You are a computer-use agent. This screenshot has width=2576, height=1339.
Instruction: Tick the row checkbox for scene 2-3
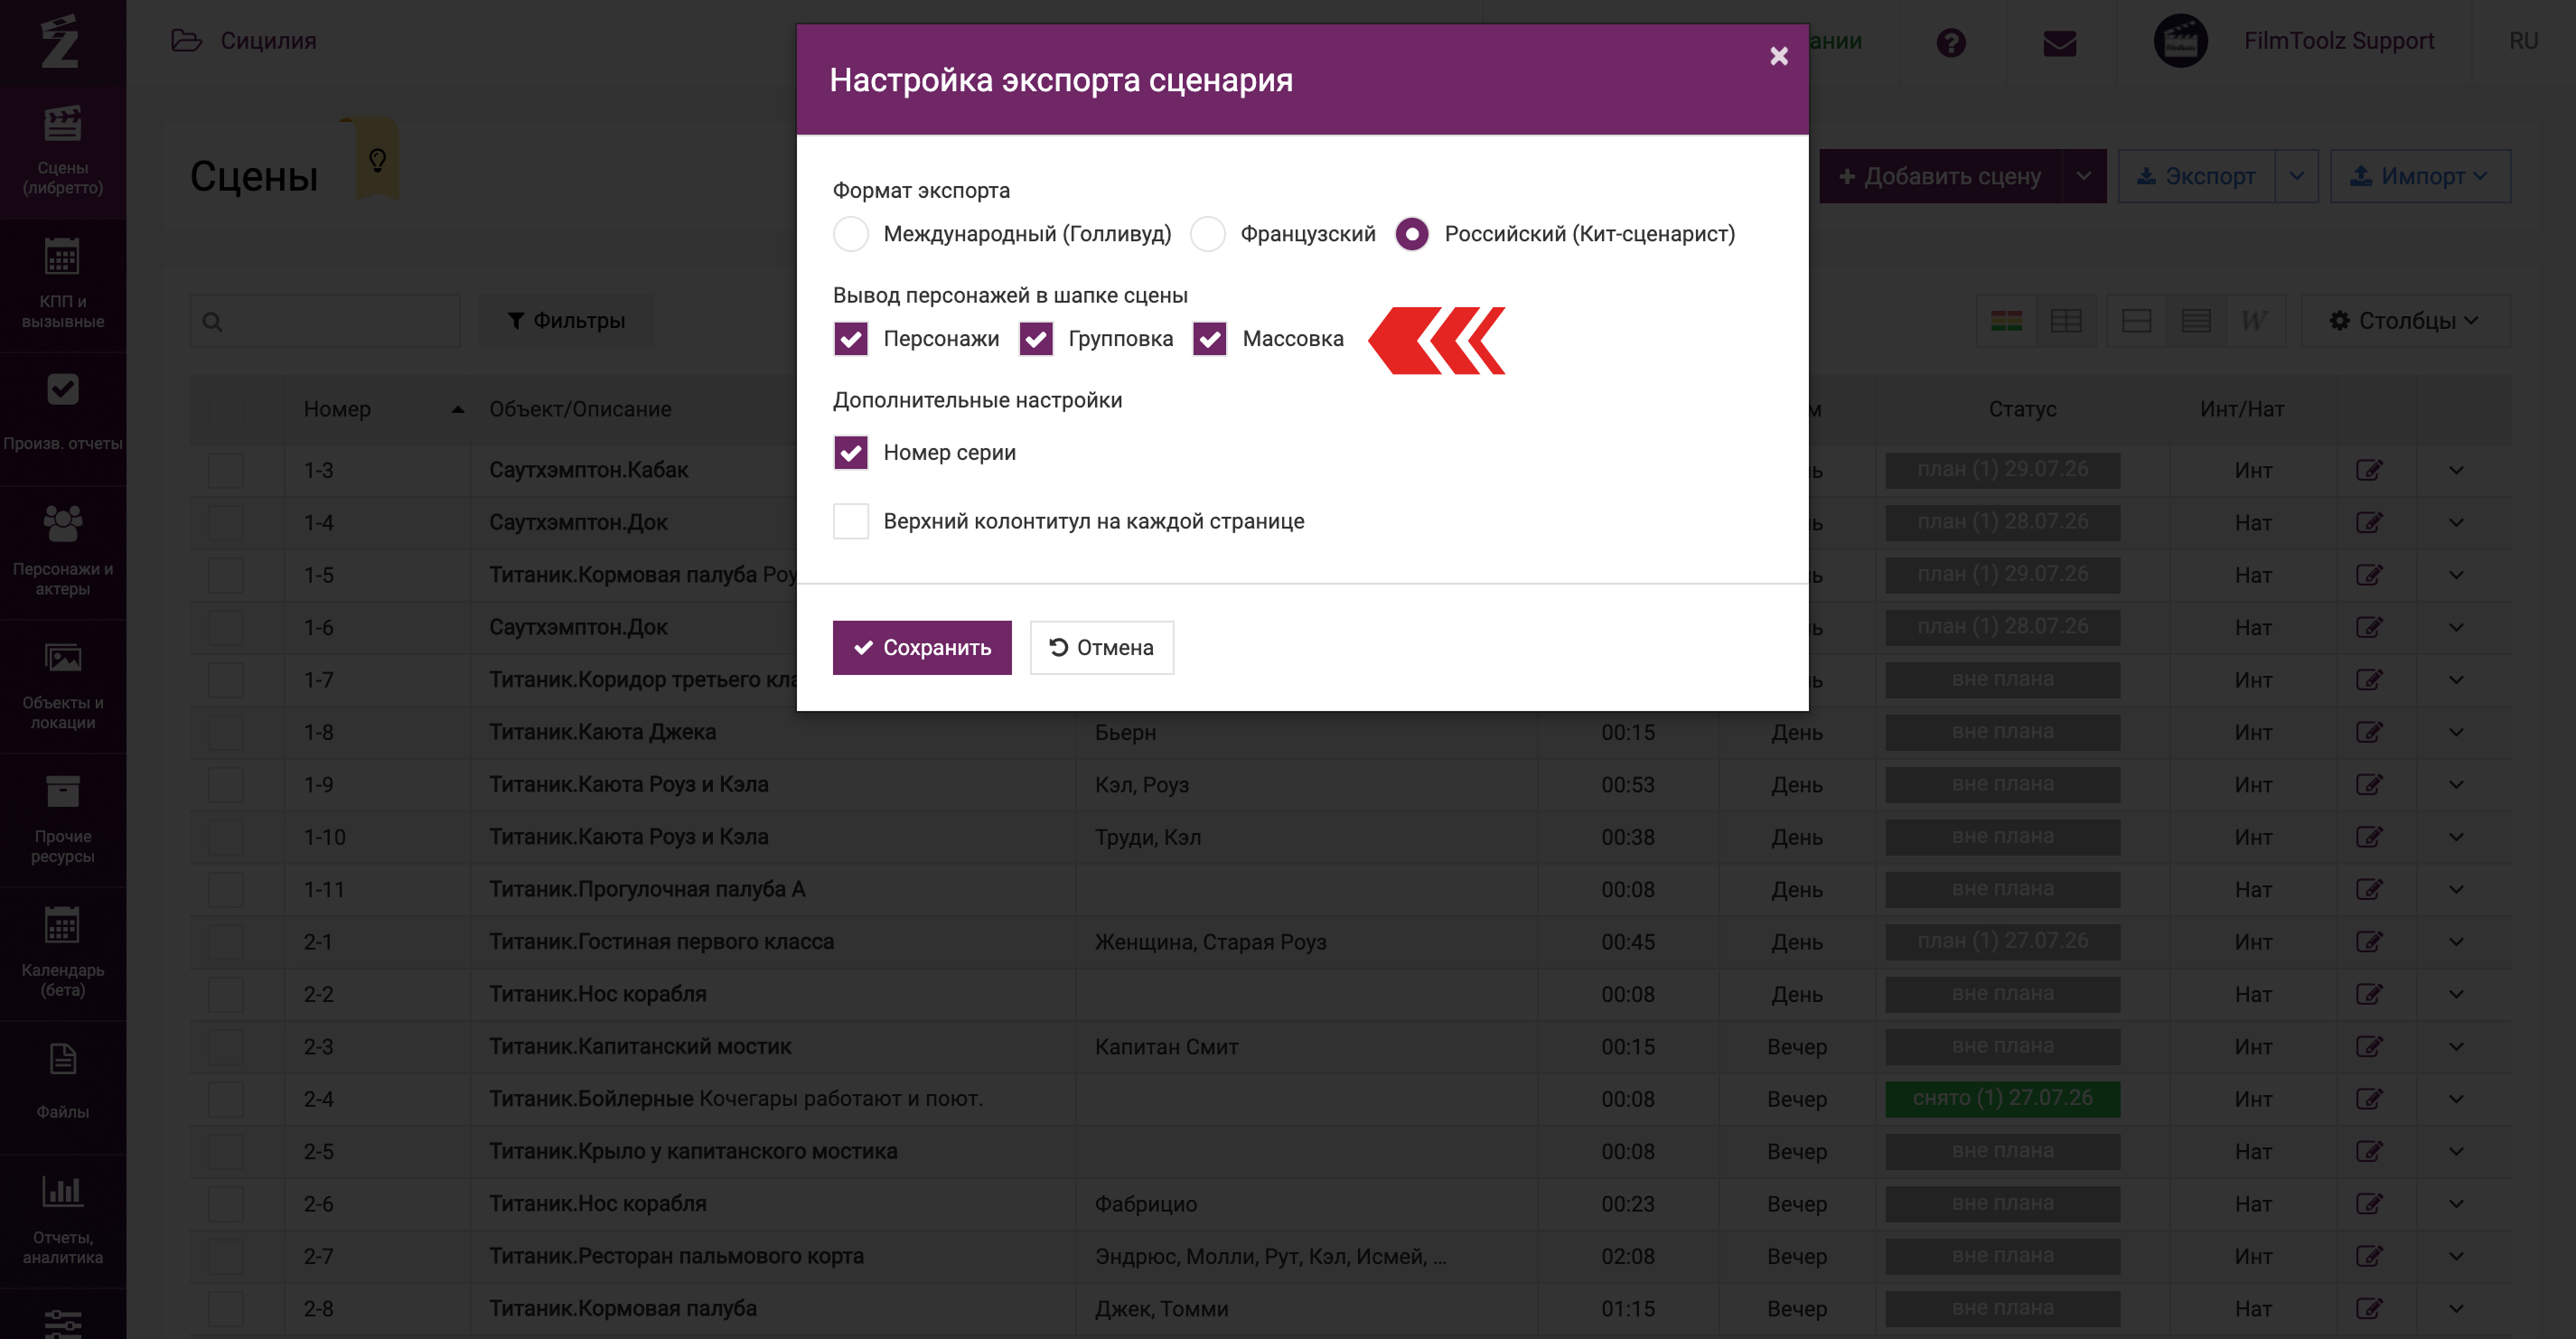(x=226, y=1047)
